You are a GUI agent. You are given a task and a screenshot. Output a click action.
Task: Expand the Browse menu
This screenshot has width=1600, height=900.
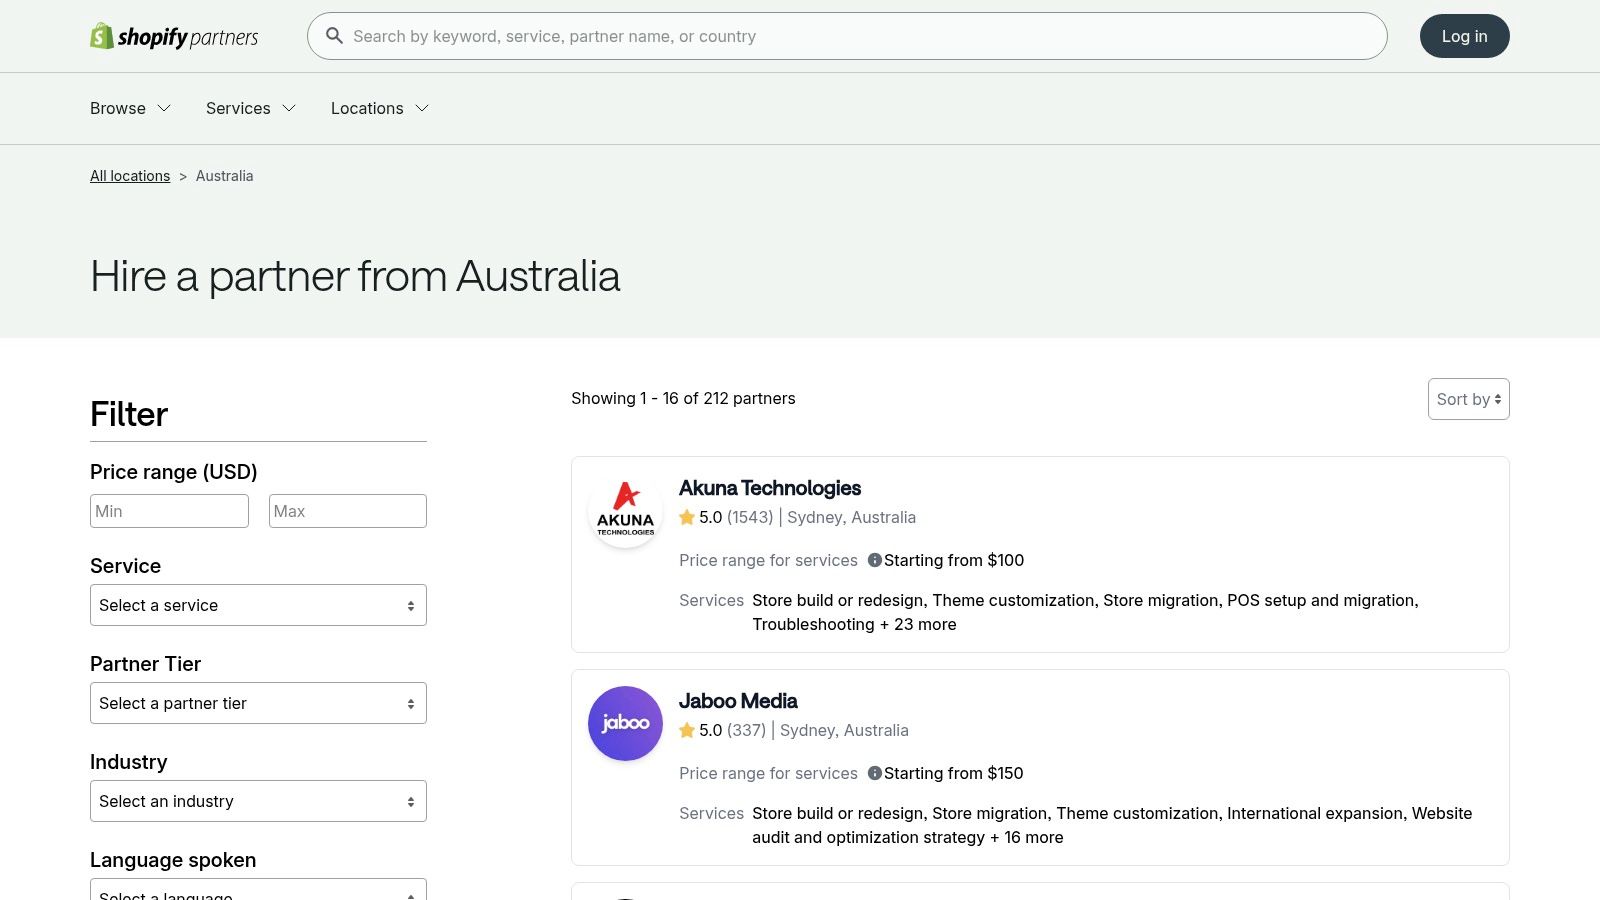pos(130,108)
